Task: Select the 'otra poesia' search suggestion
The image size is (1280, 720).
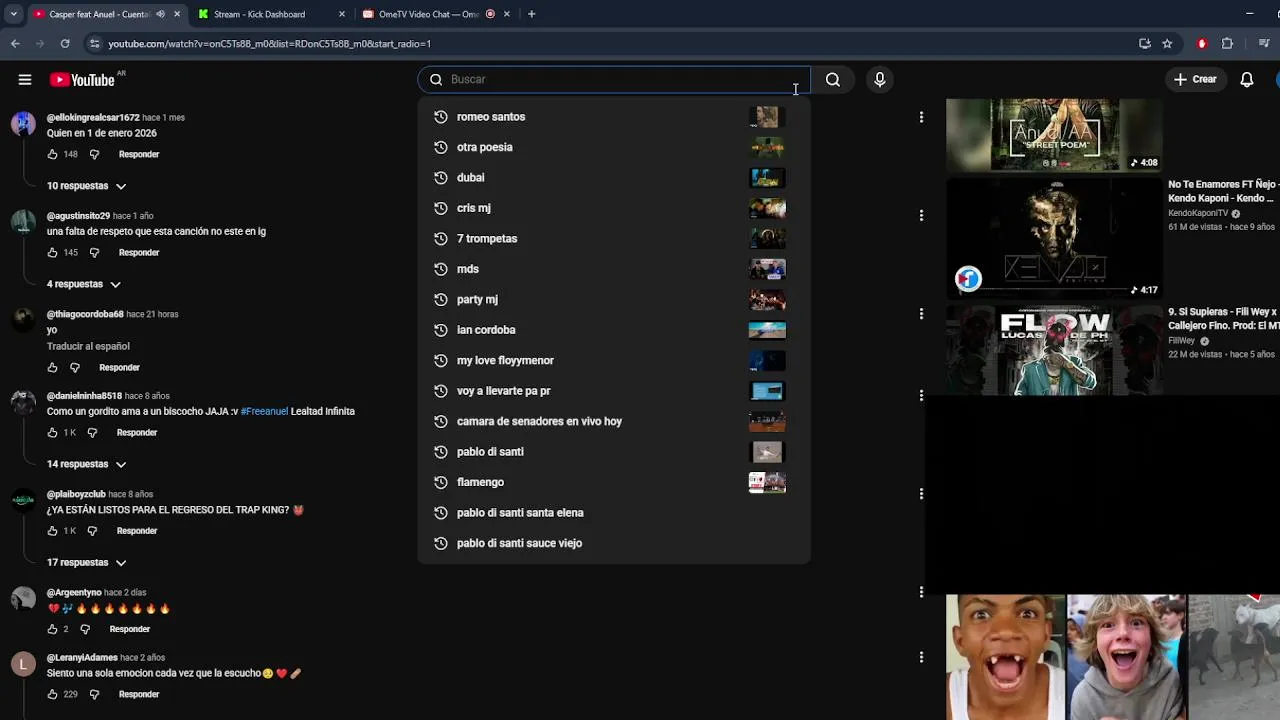Action: (614, 147)
